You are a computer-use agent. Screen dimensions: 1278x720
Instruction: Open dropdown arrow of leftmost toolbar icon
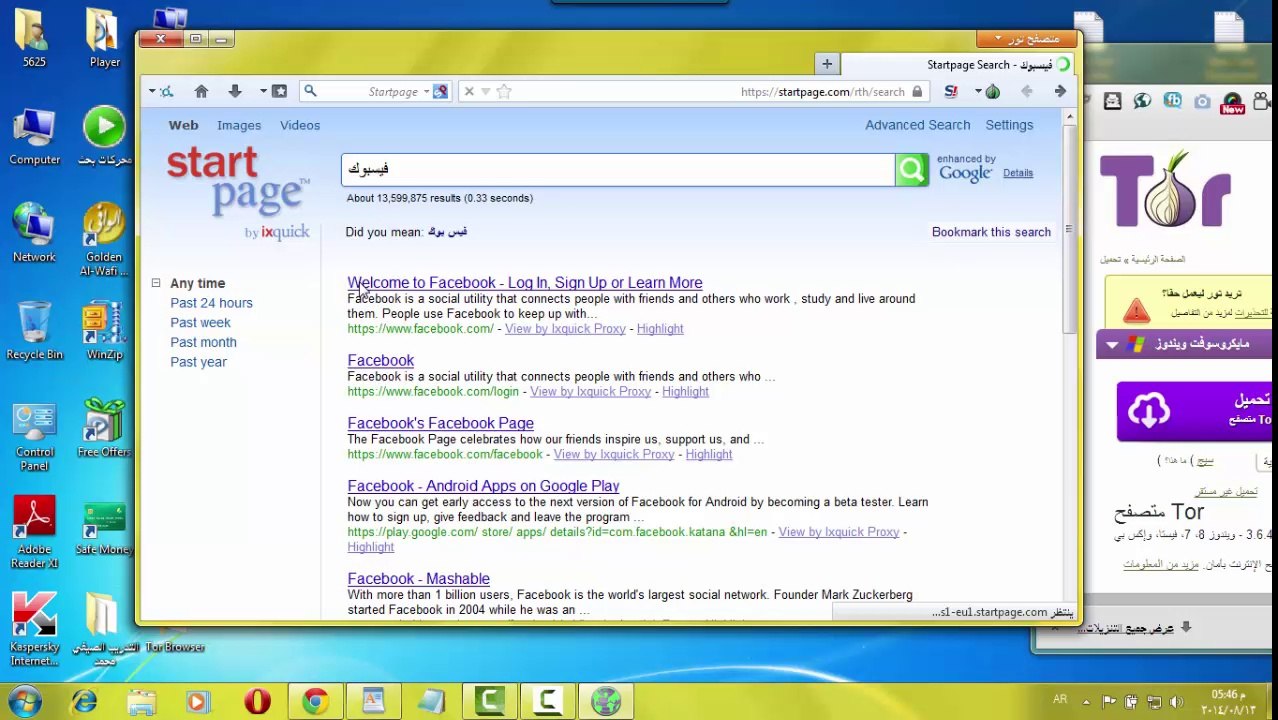point(152,92)
